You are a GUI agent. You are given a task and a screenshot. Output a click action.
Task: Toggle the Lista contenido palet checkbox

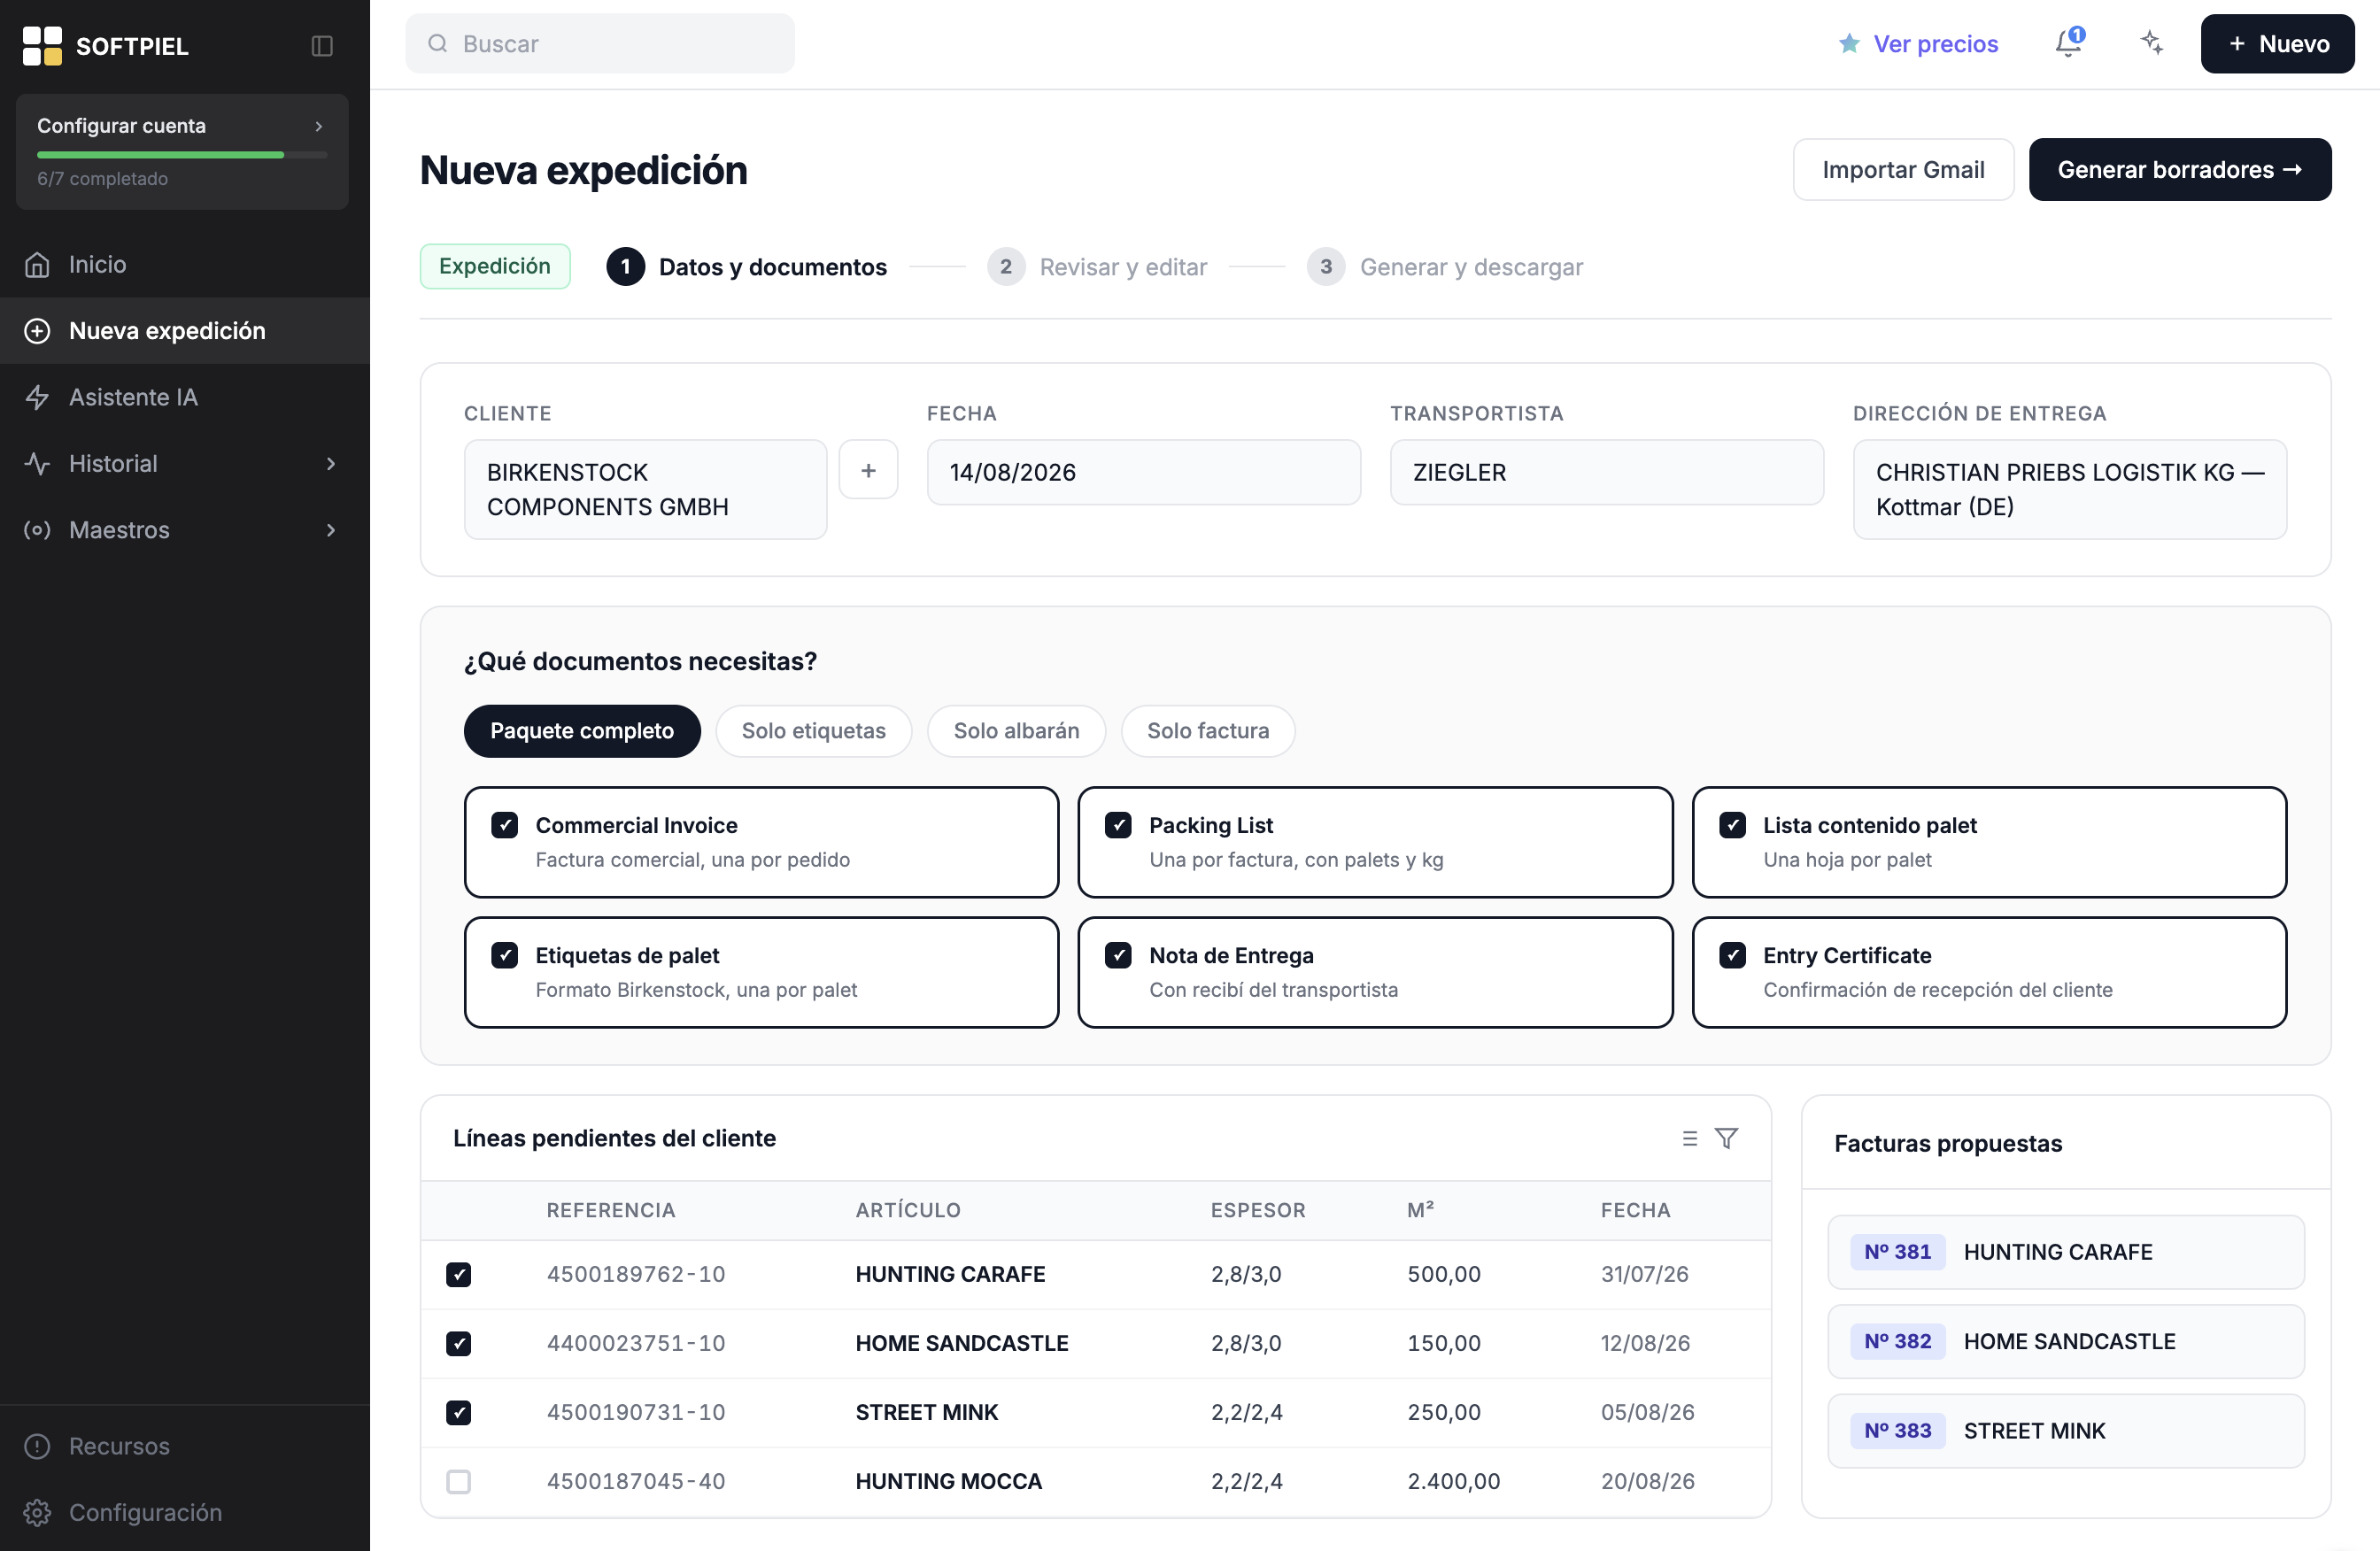pos(1732,825)
